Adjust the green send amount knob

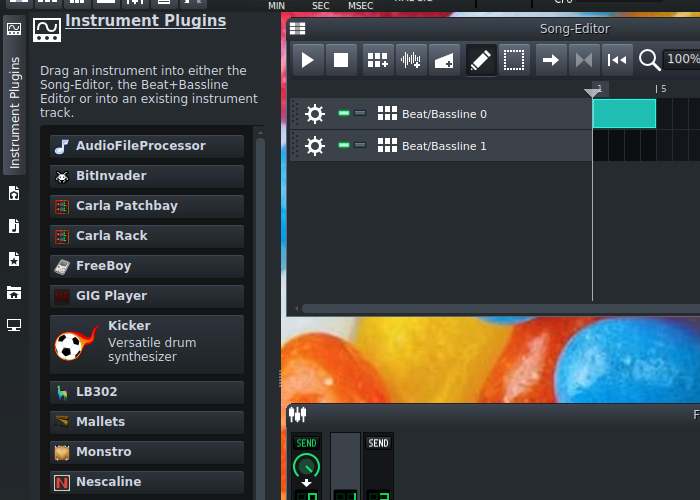click(306, 466)
